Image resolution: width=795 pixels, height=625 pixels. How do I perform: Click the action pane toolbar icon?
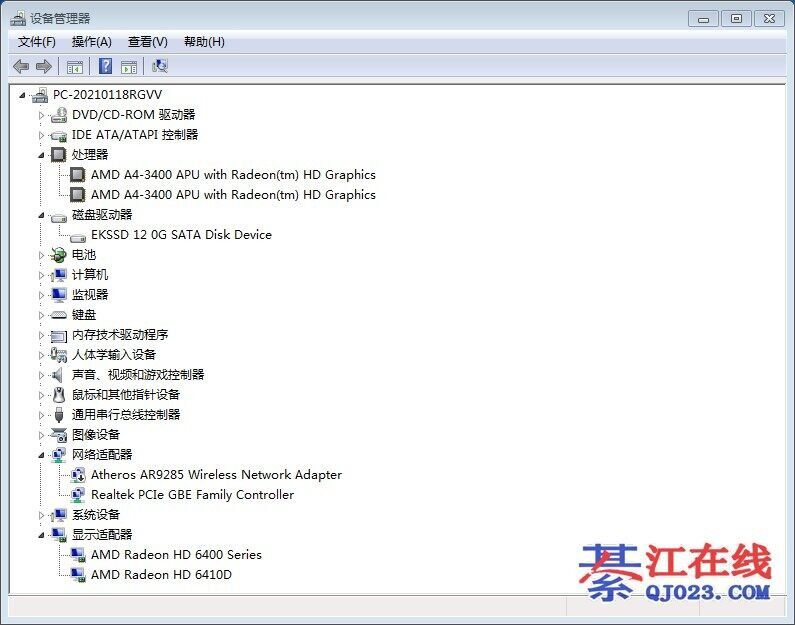129,66
